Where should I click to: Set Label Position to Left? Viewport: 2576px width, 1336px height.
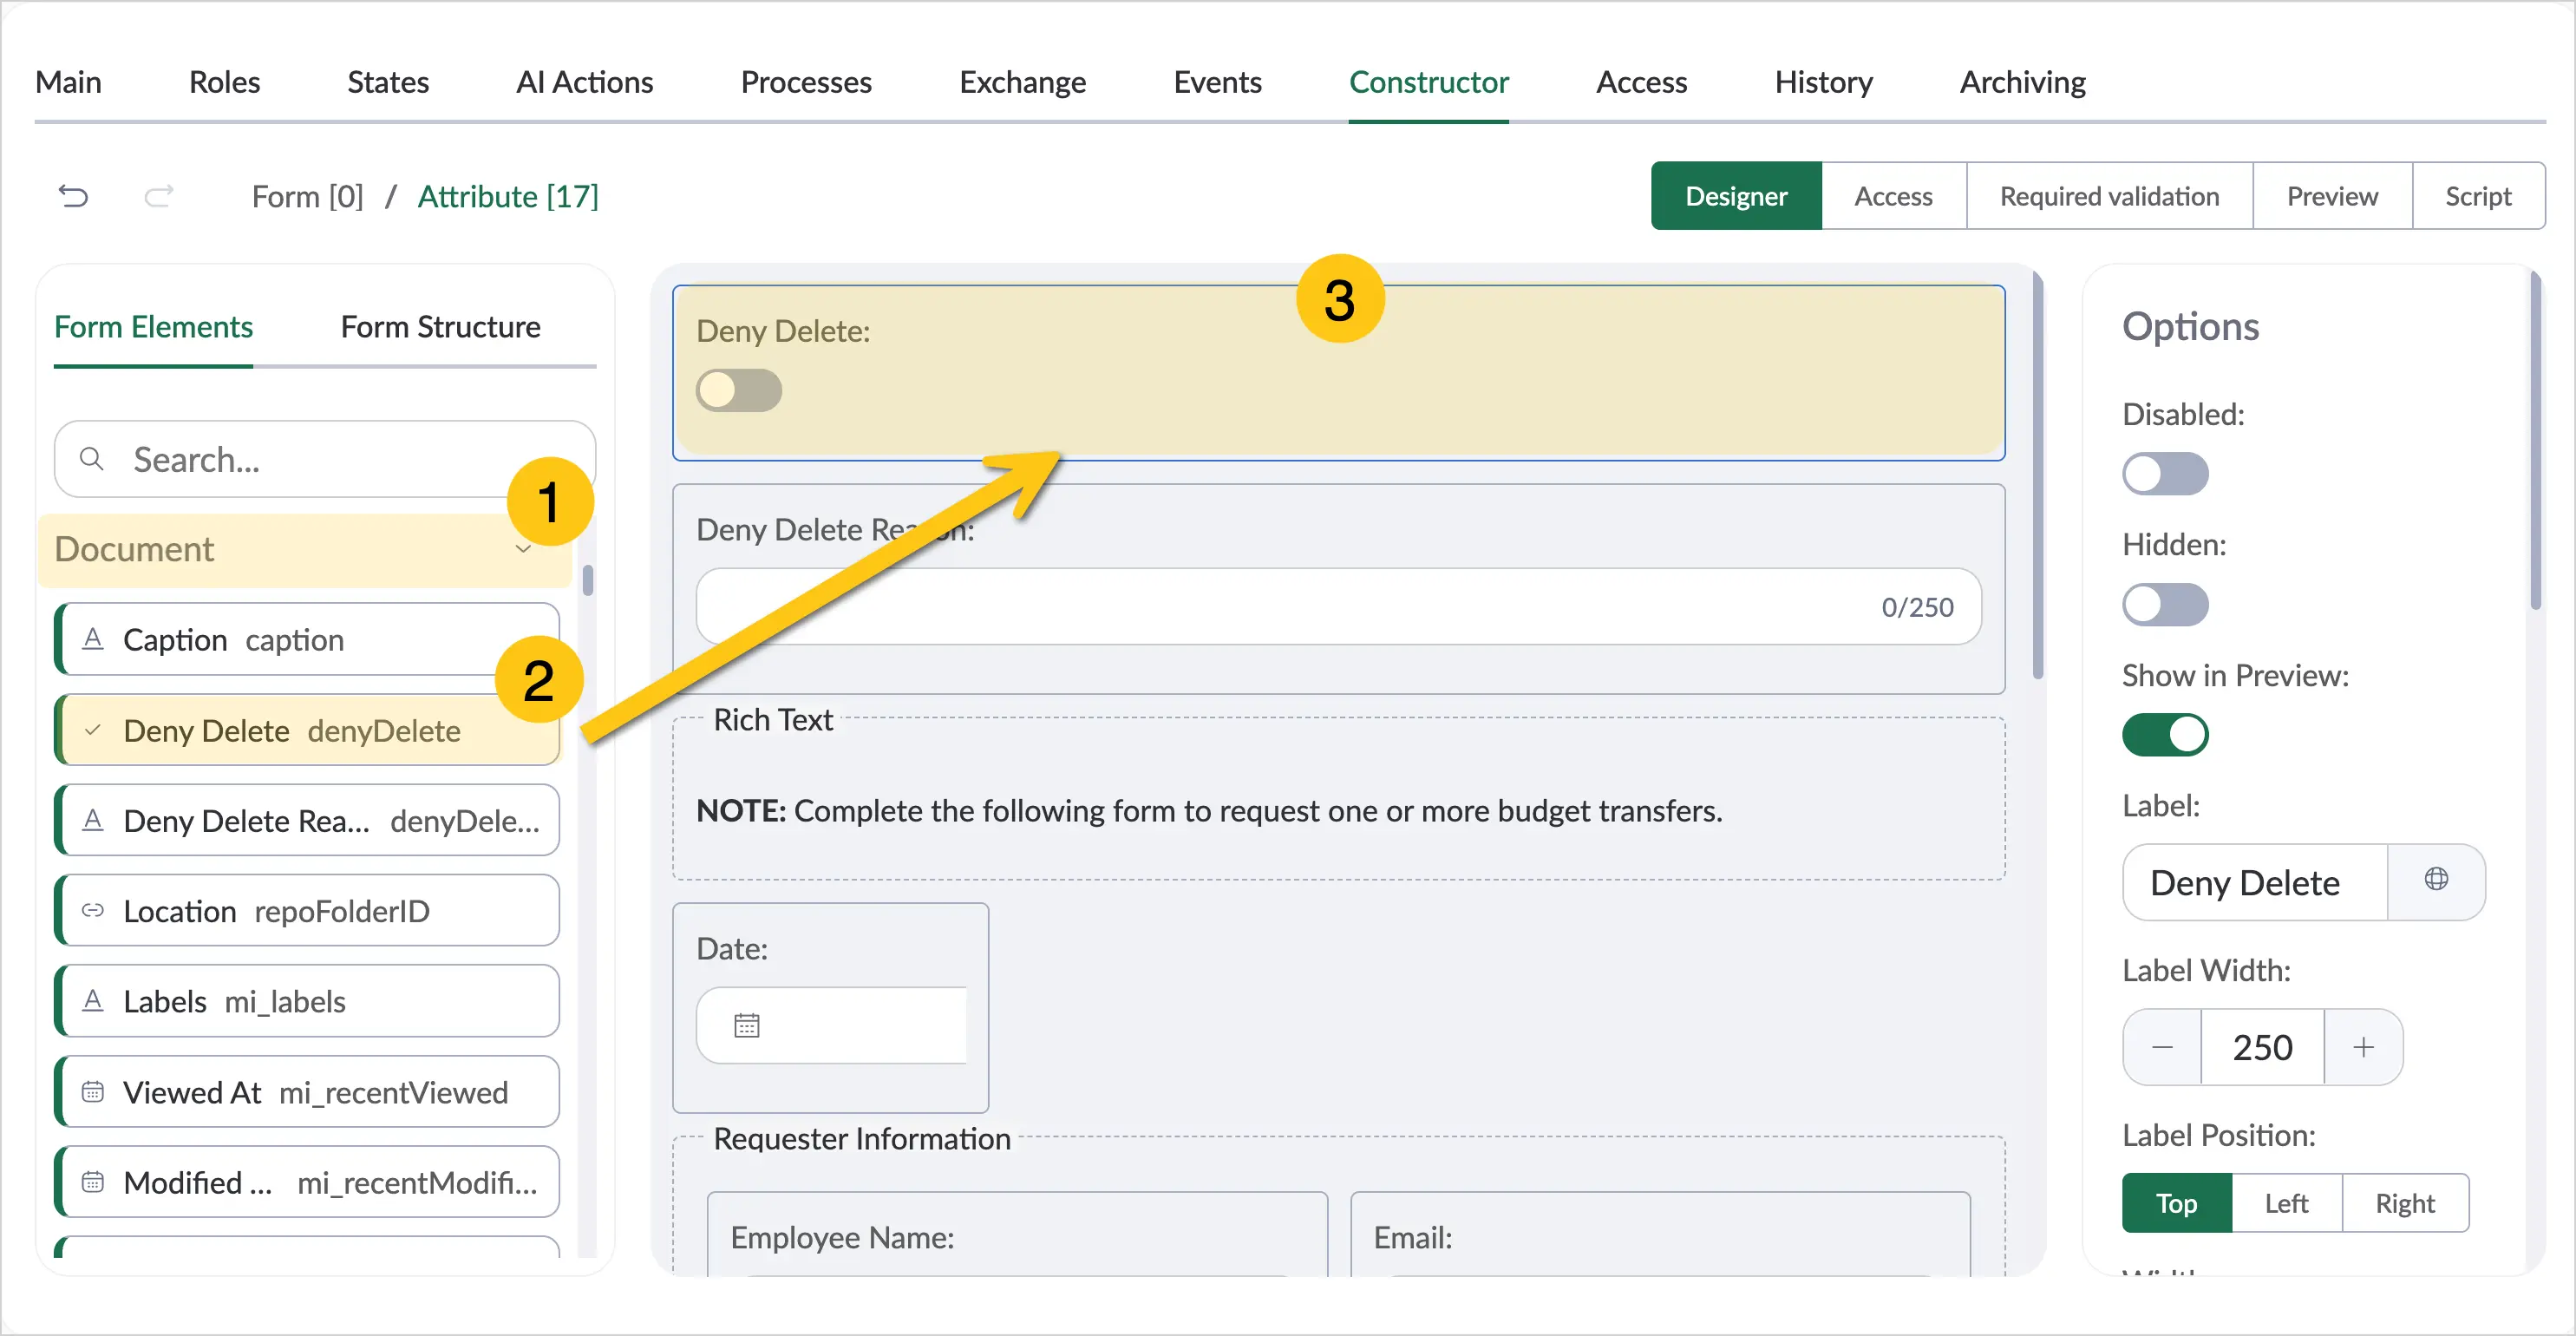coord(2286,1203)
